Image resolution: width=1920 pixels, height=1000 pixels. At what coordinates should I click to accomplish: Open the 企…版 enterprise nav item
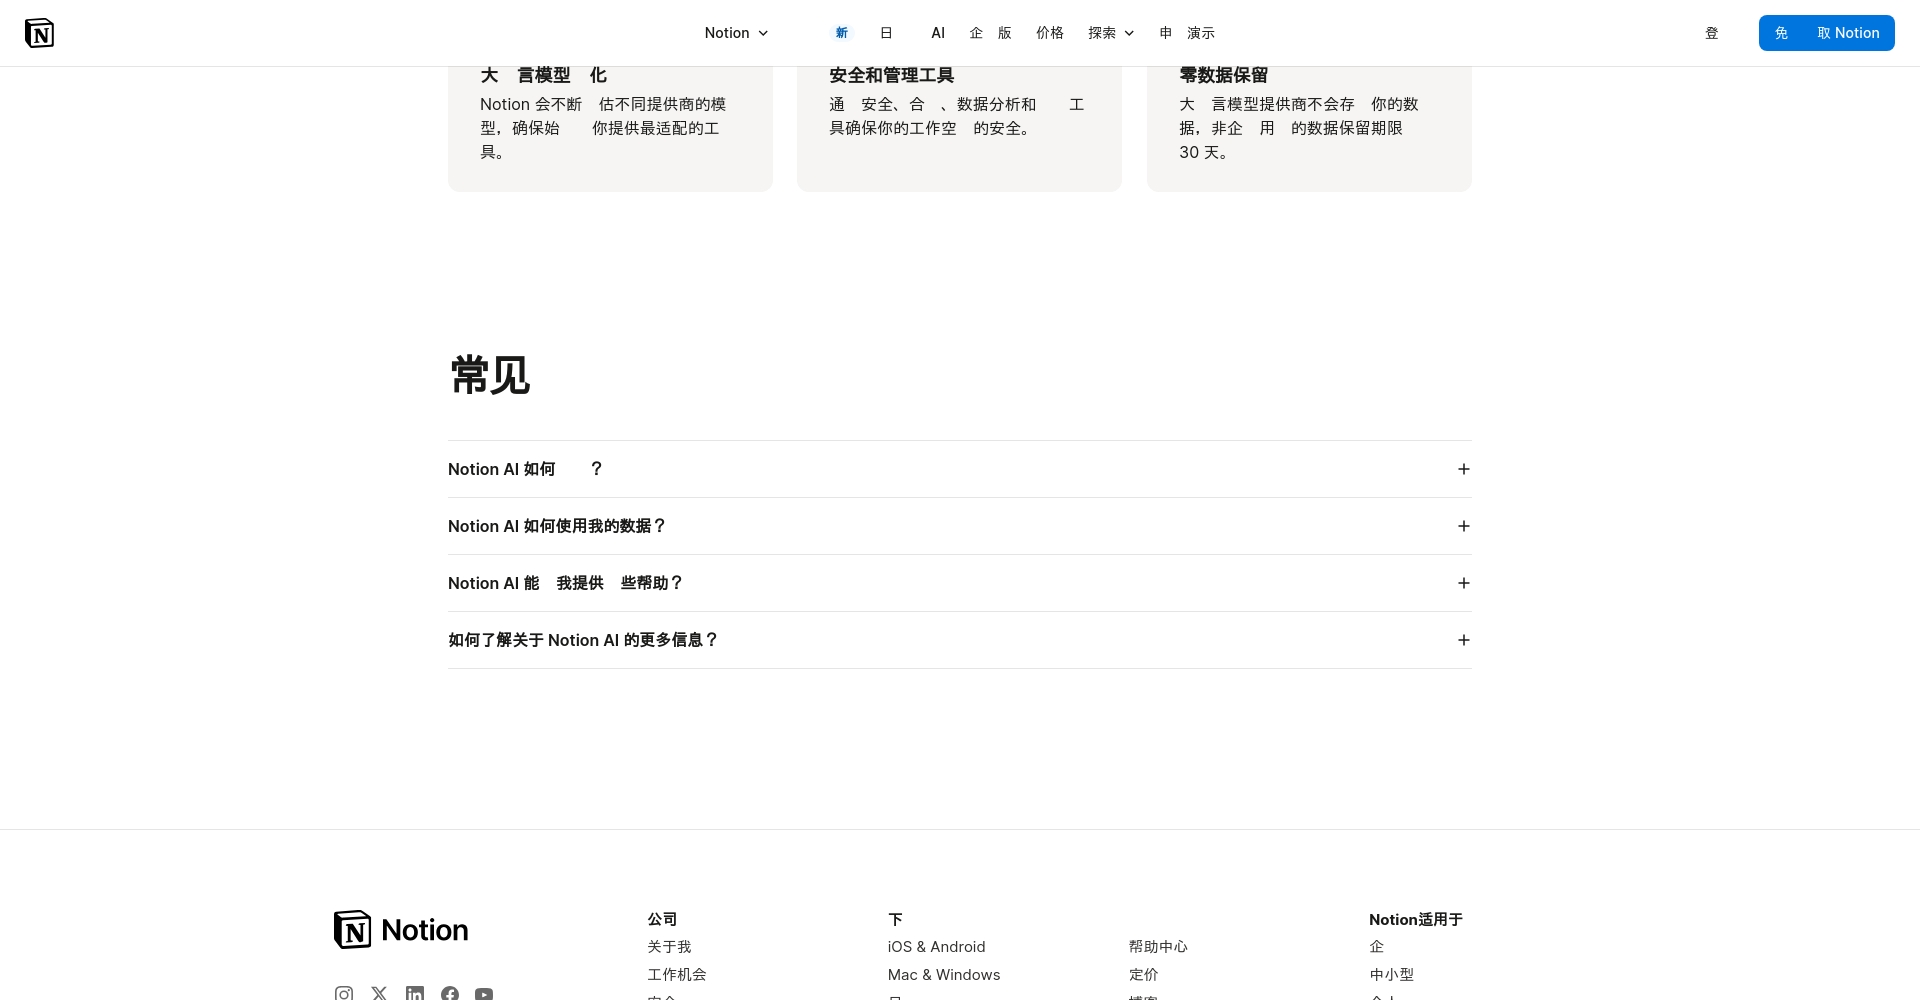[990, 33]
